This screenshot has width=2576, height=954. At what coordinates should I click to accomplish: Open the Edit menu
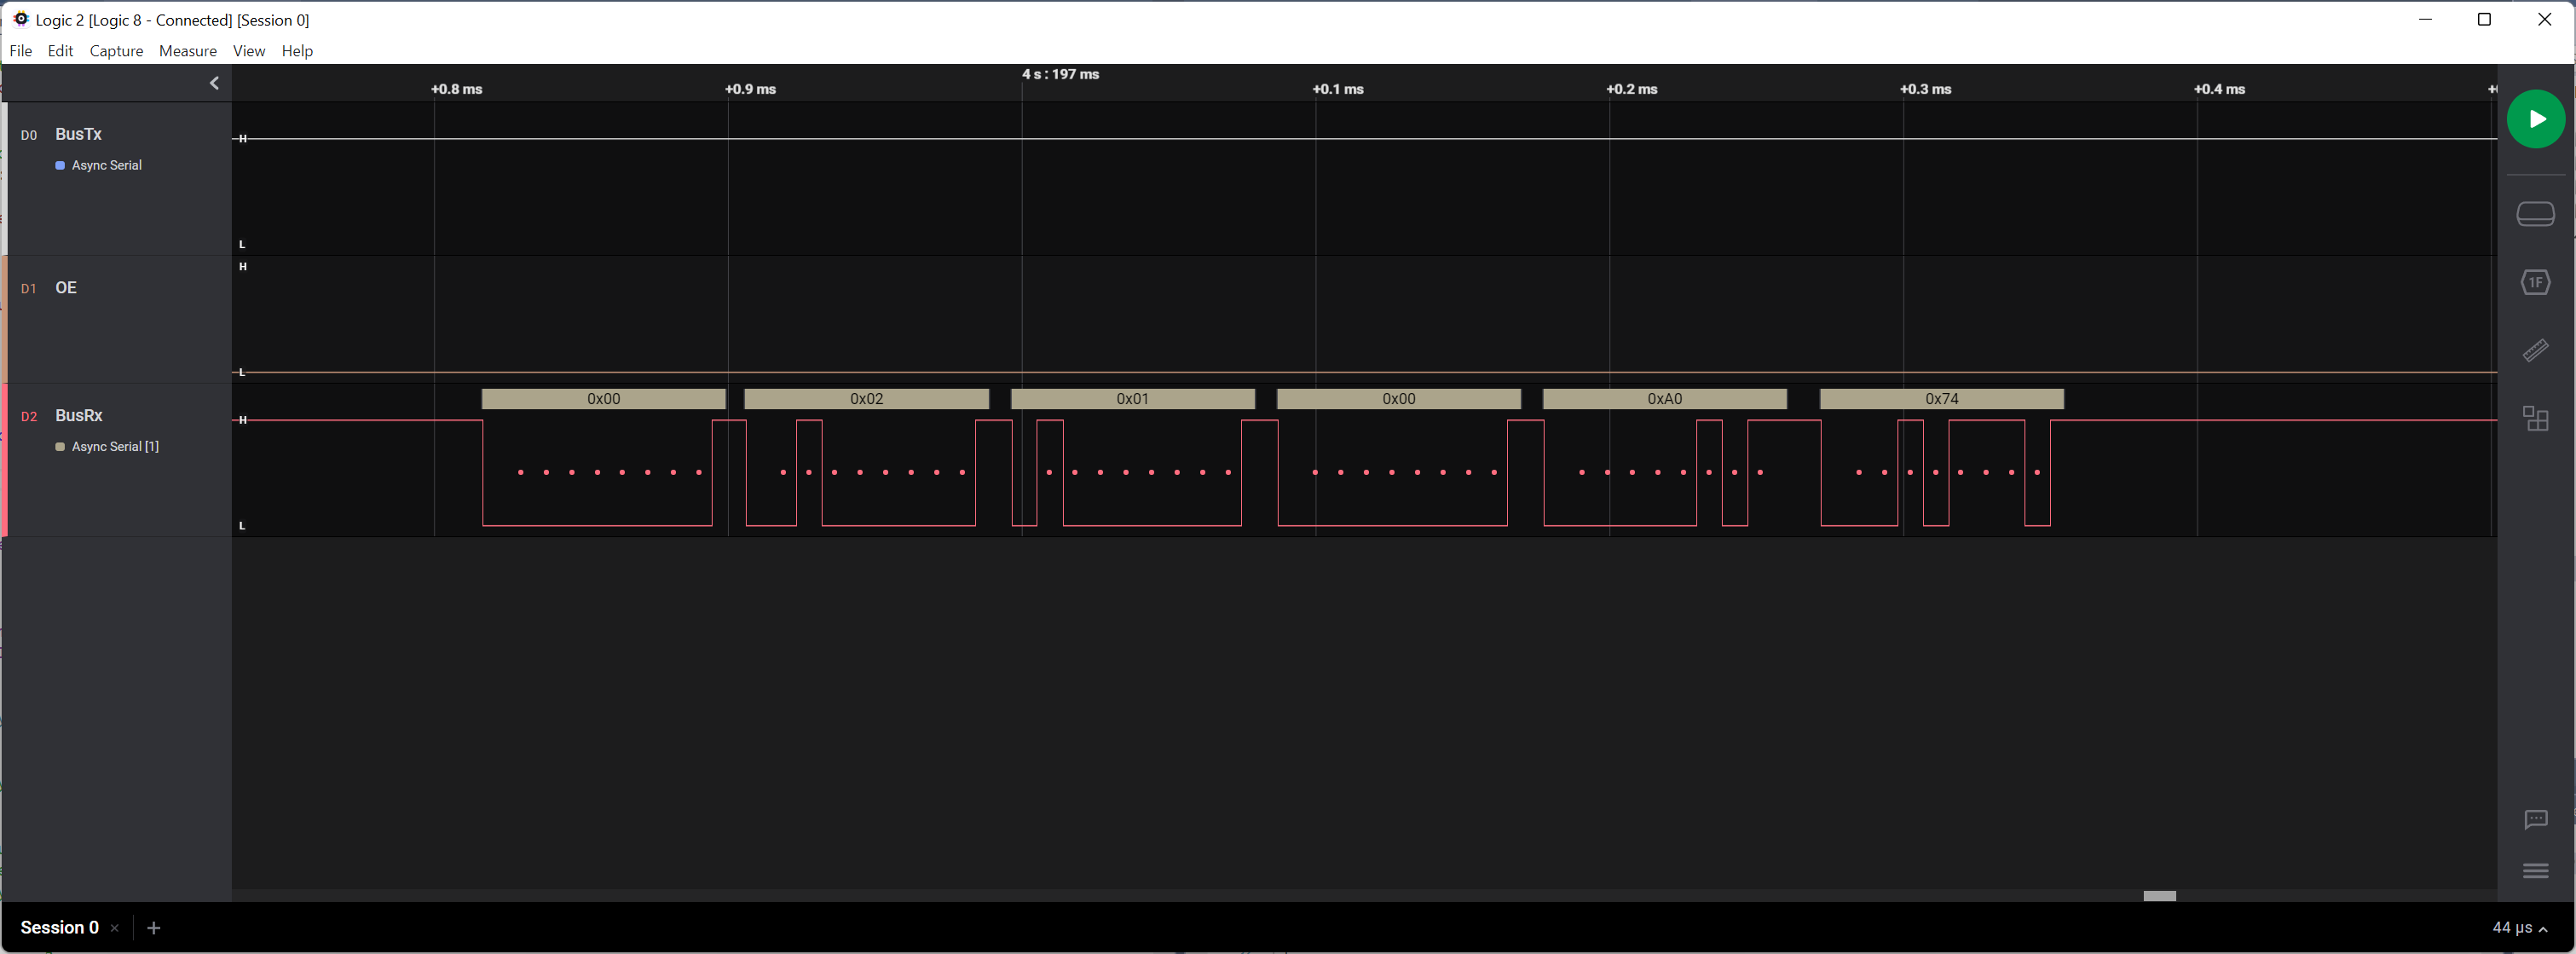[x=60, y=51]
